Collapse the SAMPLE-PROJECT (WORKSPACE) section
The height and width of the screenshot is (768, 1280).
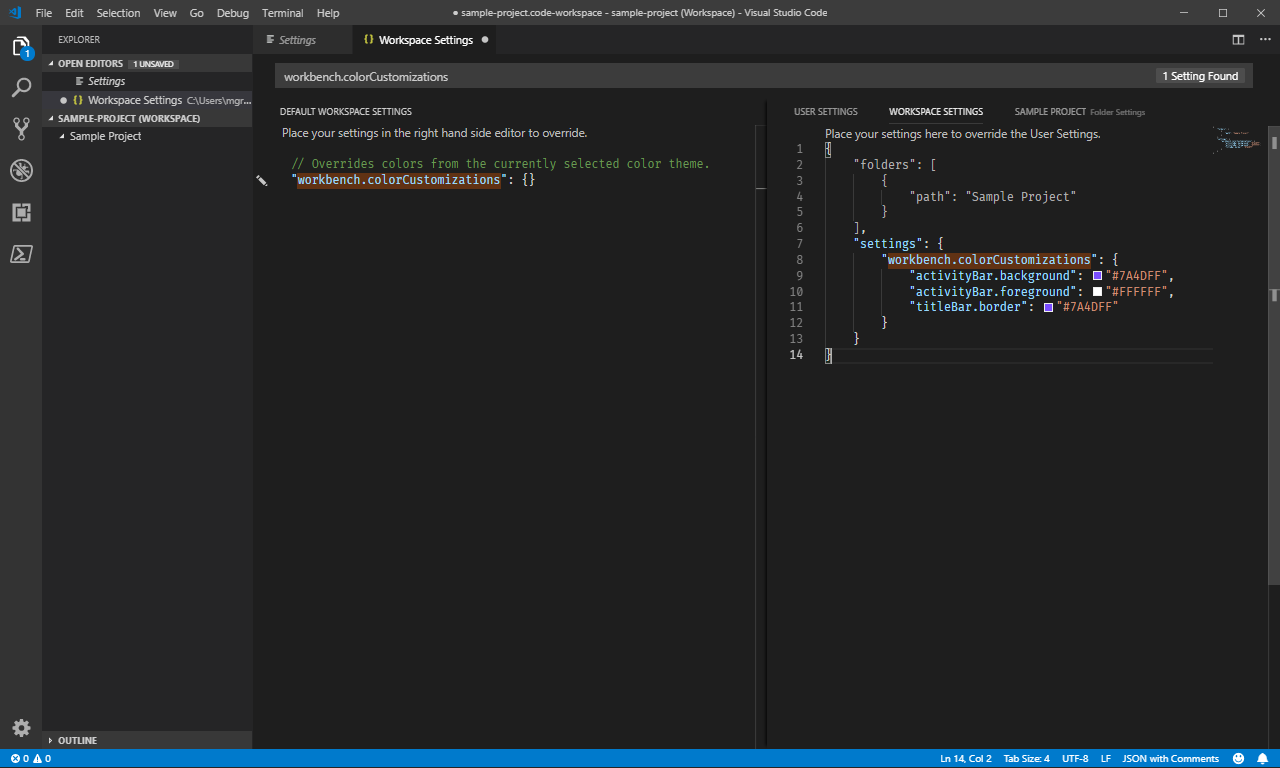tap(146, 118)
